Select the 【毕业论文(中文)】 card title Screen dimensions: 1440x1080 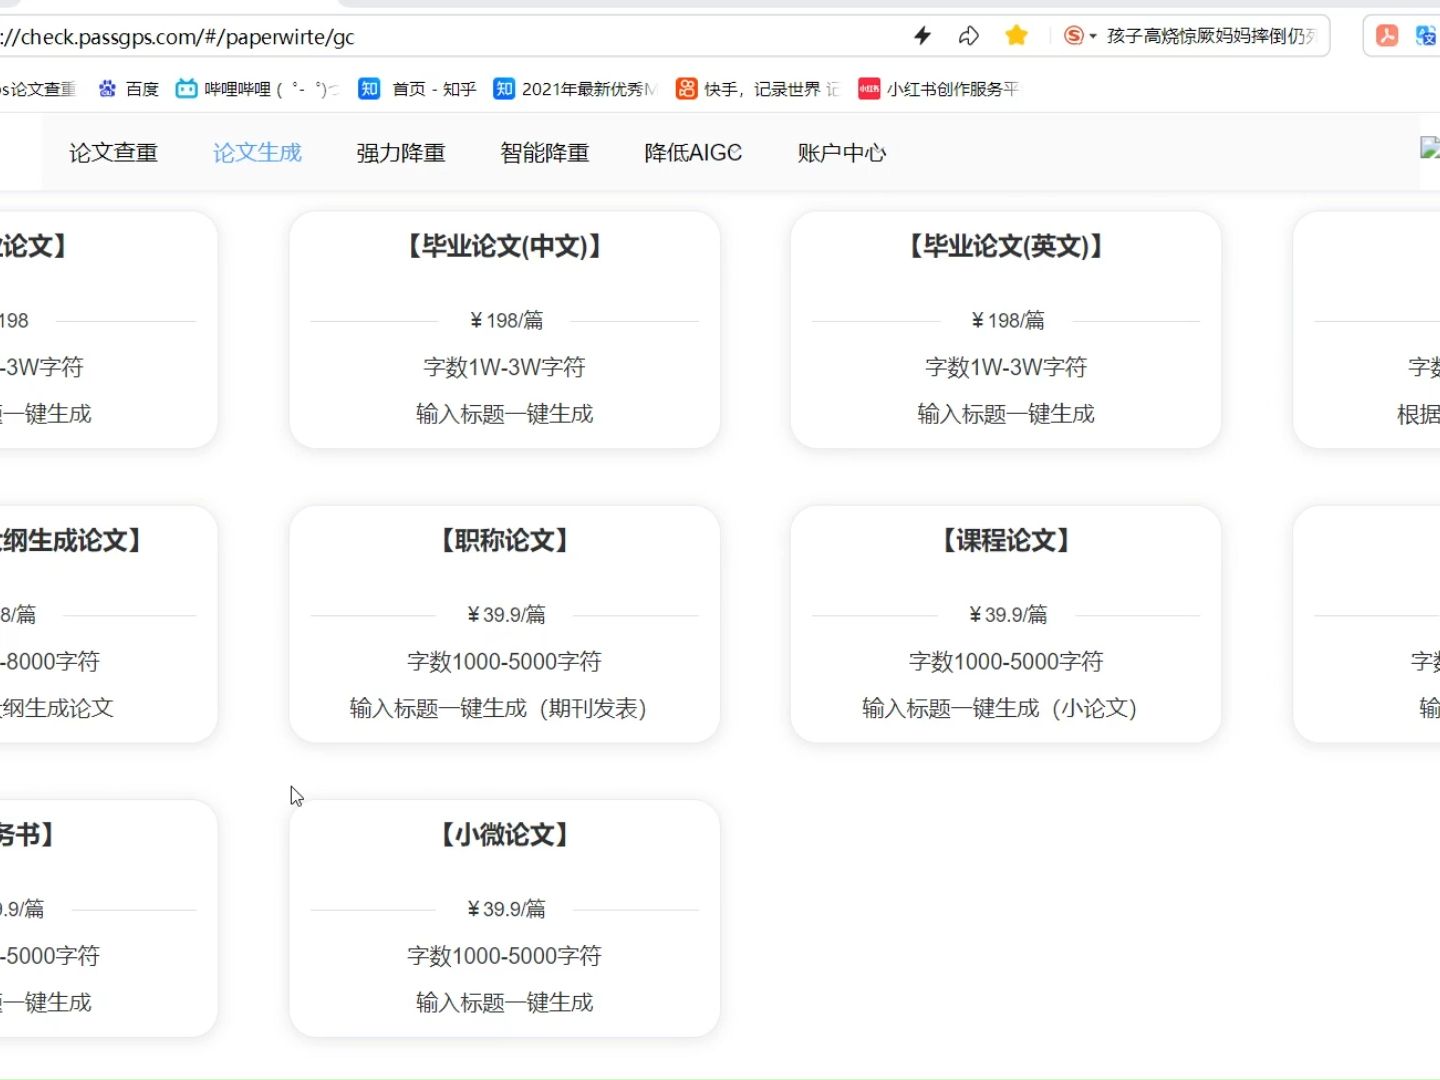tap(504, 246)
